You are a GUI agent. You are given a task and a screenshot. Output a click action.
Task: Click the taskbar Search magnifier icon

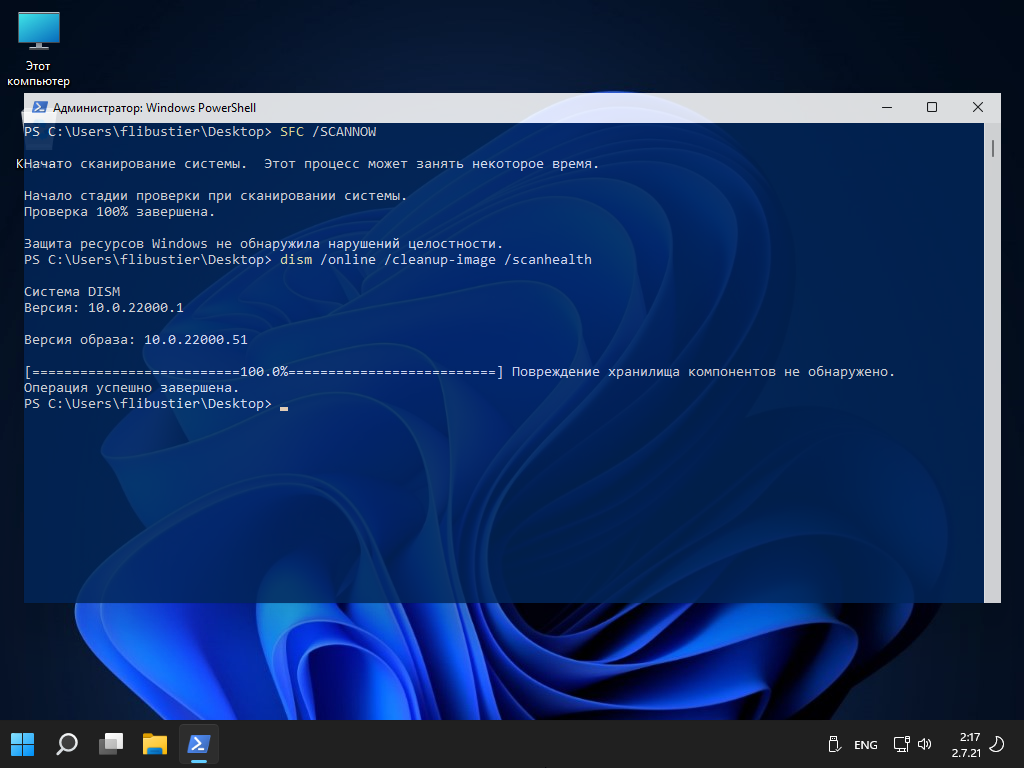(x=67, y=744)
